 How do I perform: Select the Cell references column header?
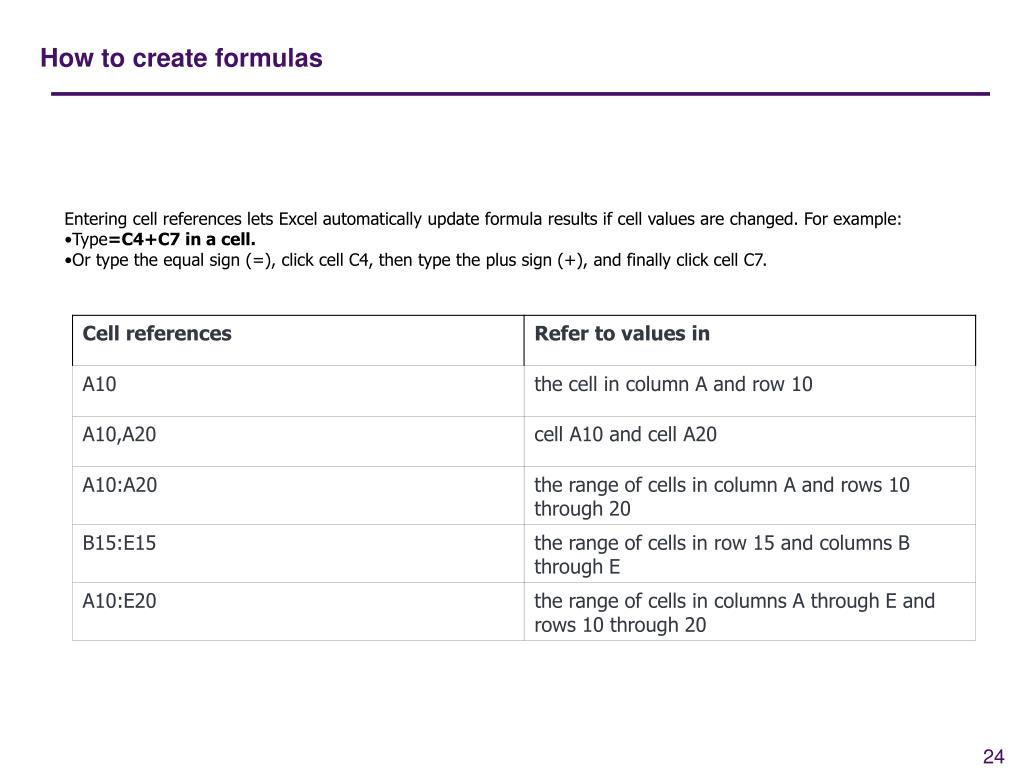tap(157, 334)
